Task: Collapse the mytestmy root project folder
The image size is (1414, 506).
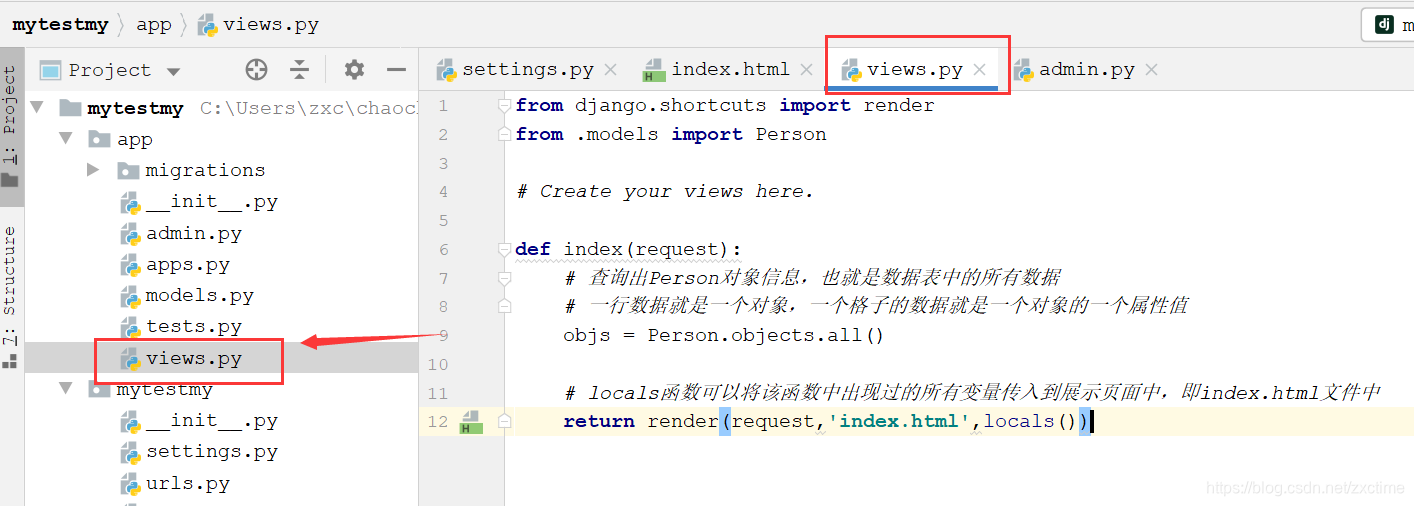Action: click(38, 107)
